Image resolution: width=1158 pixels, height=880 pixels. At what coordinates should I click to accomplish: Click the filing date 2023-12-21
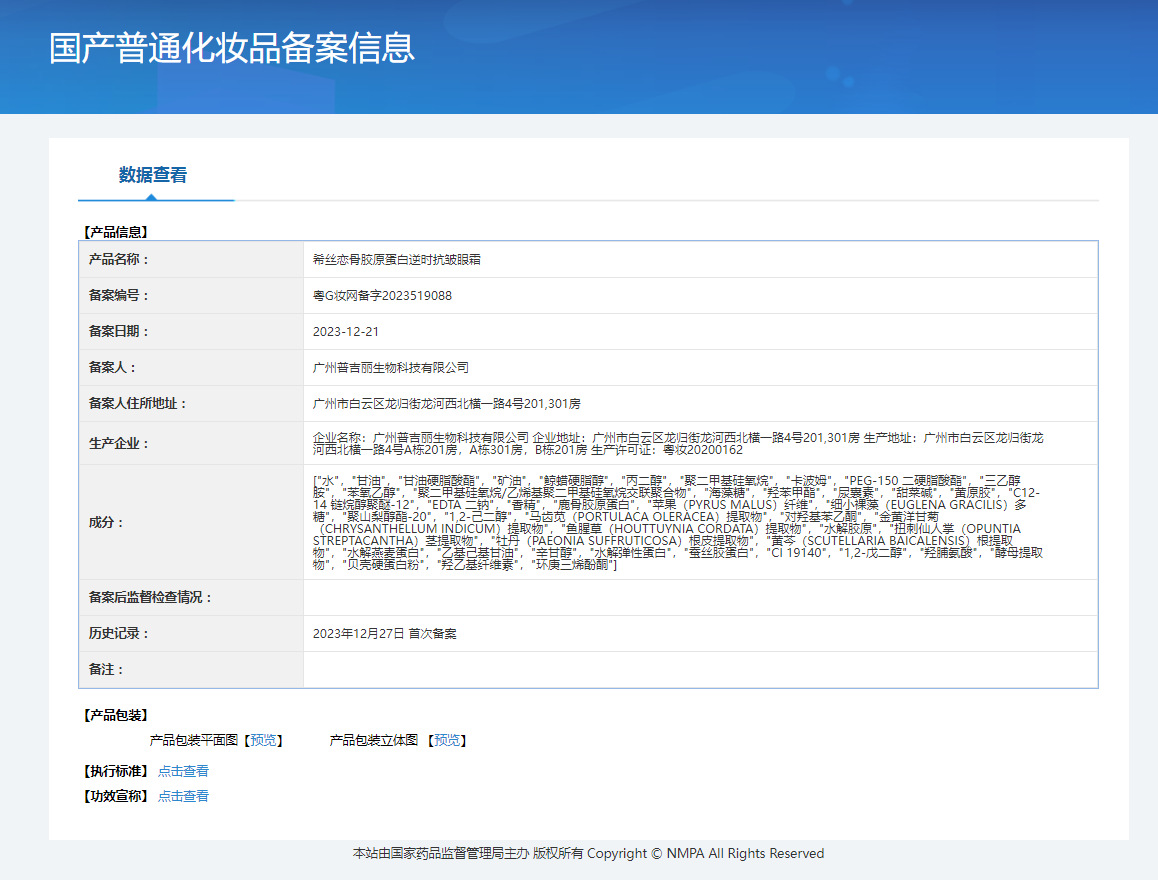pyautogui.click(x=346, y=331)
